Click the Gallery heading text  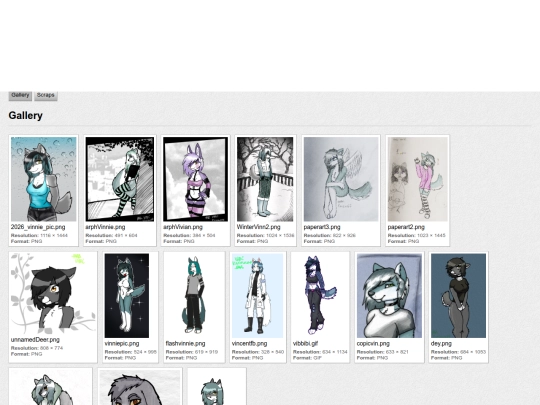(25, 115)
